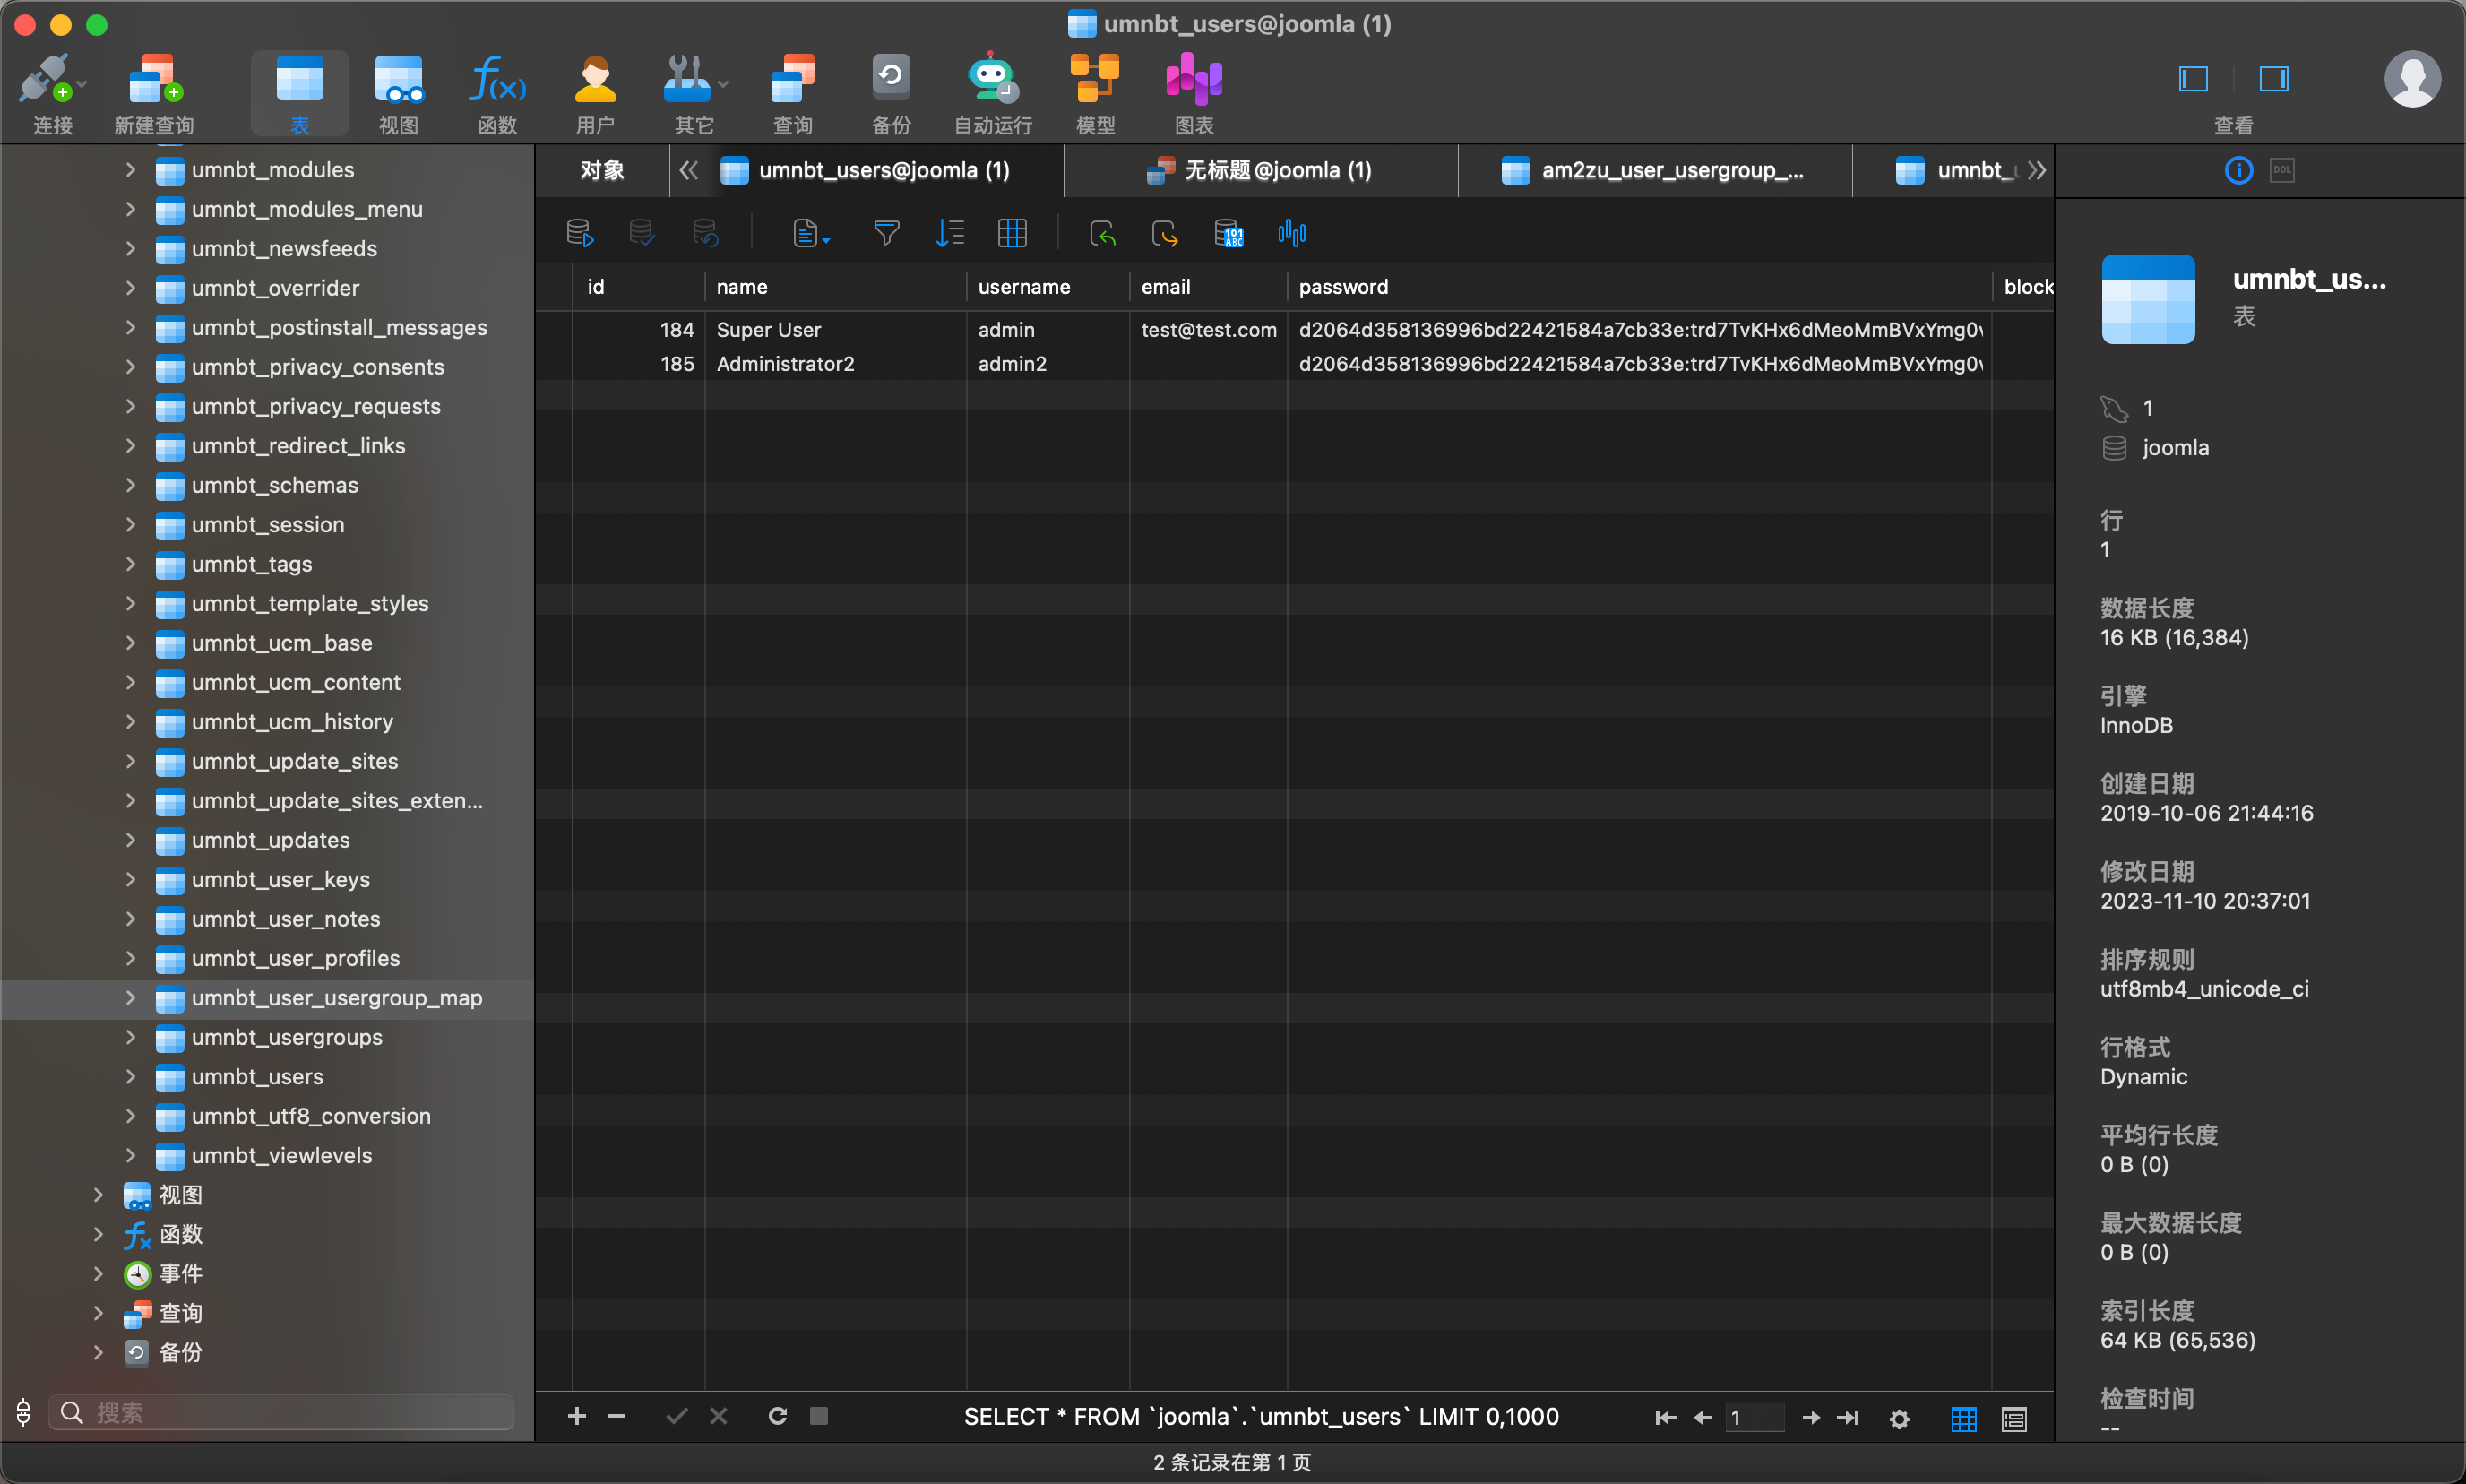Viewport: 2466px width, 1484px height.
Task: Expand the 备份 backups tree node
Action: coord(98,1352)
